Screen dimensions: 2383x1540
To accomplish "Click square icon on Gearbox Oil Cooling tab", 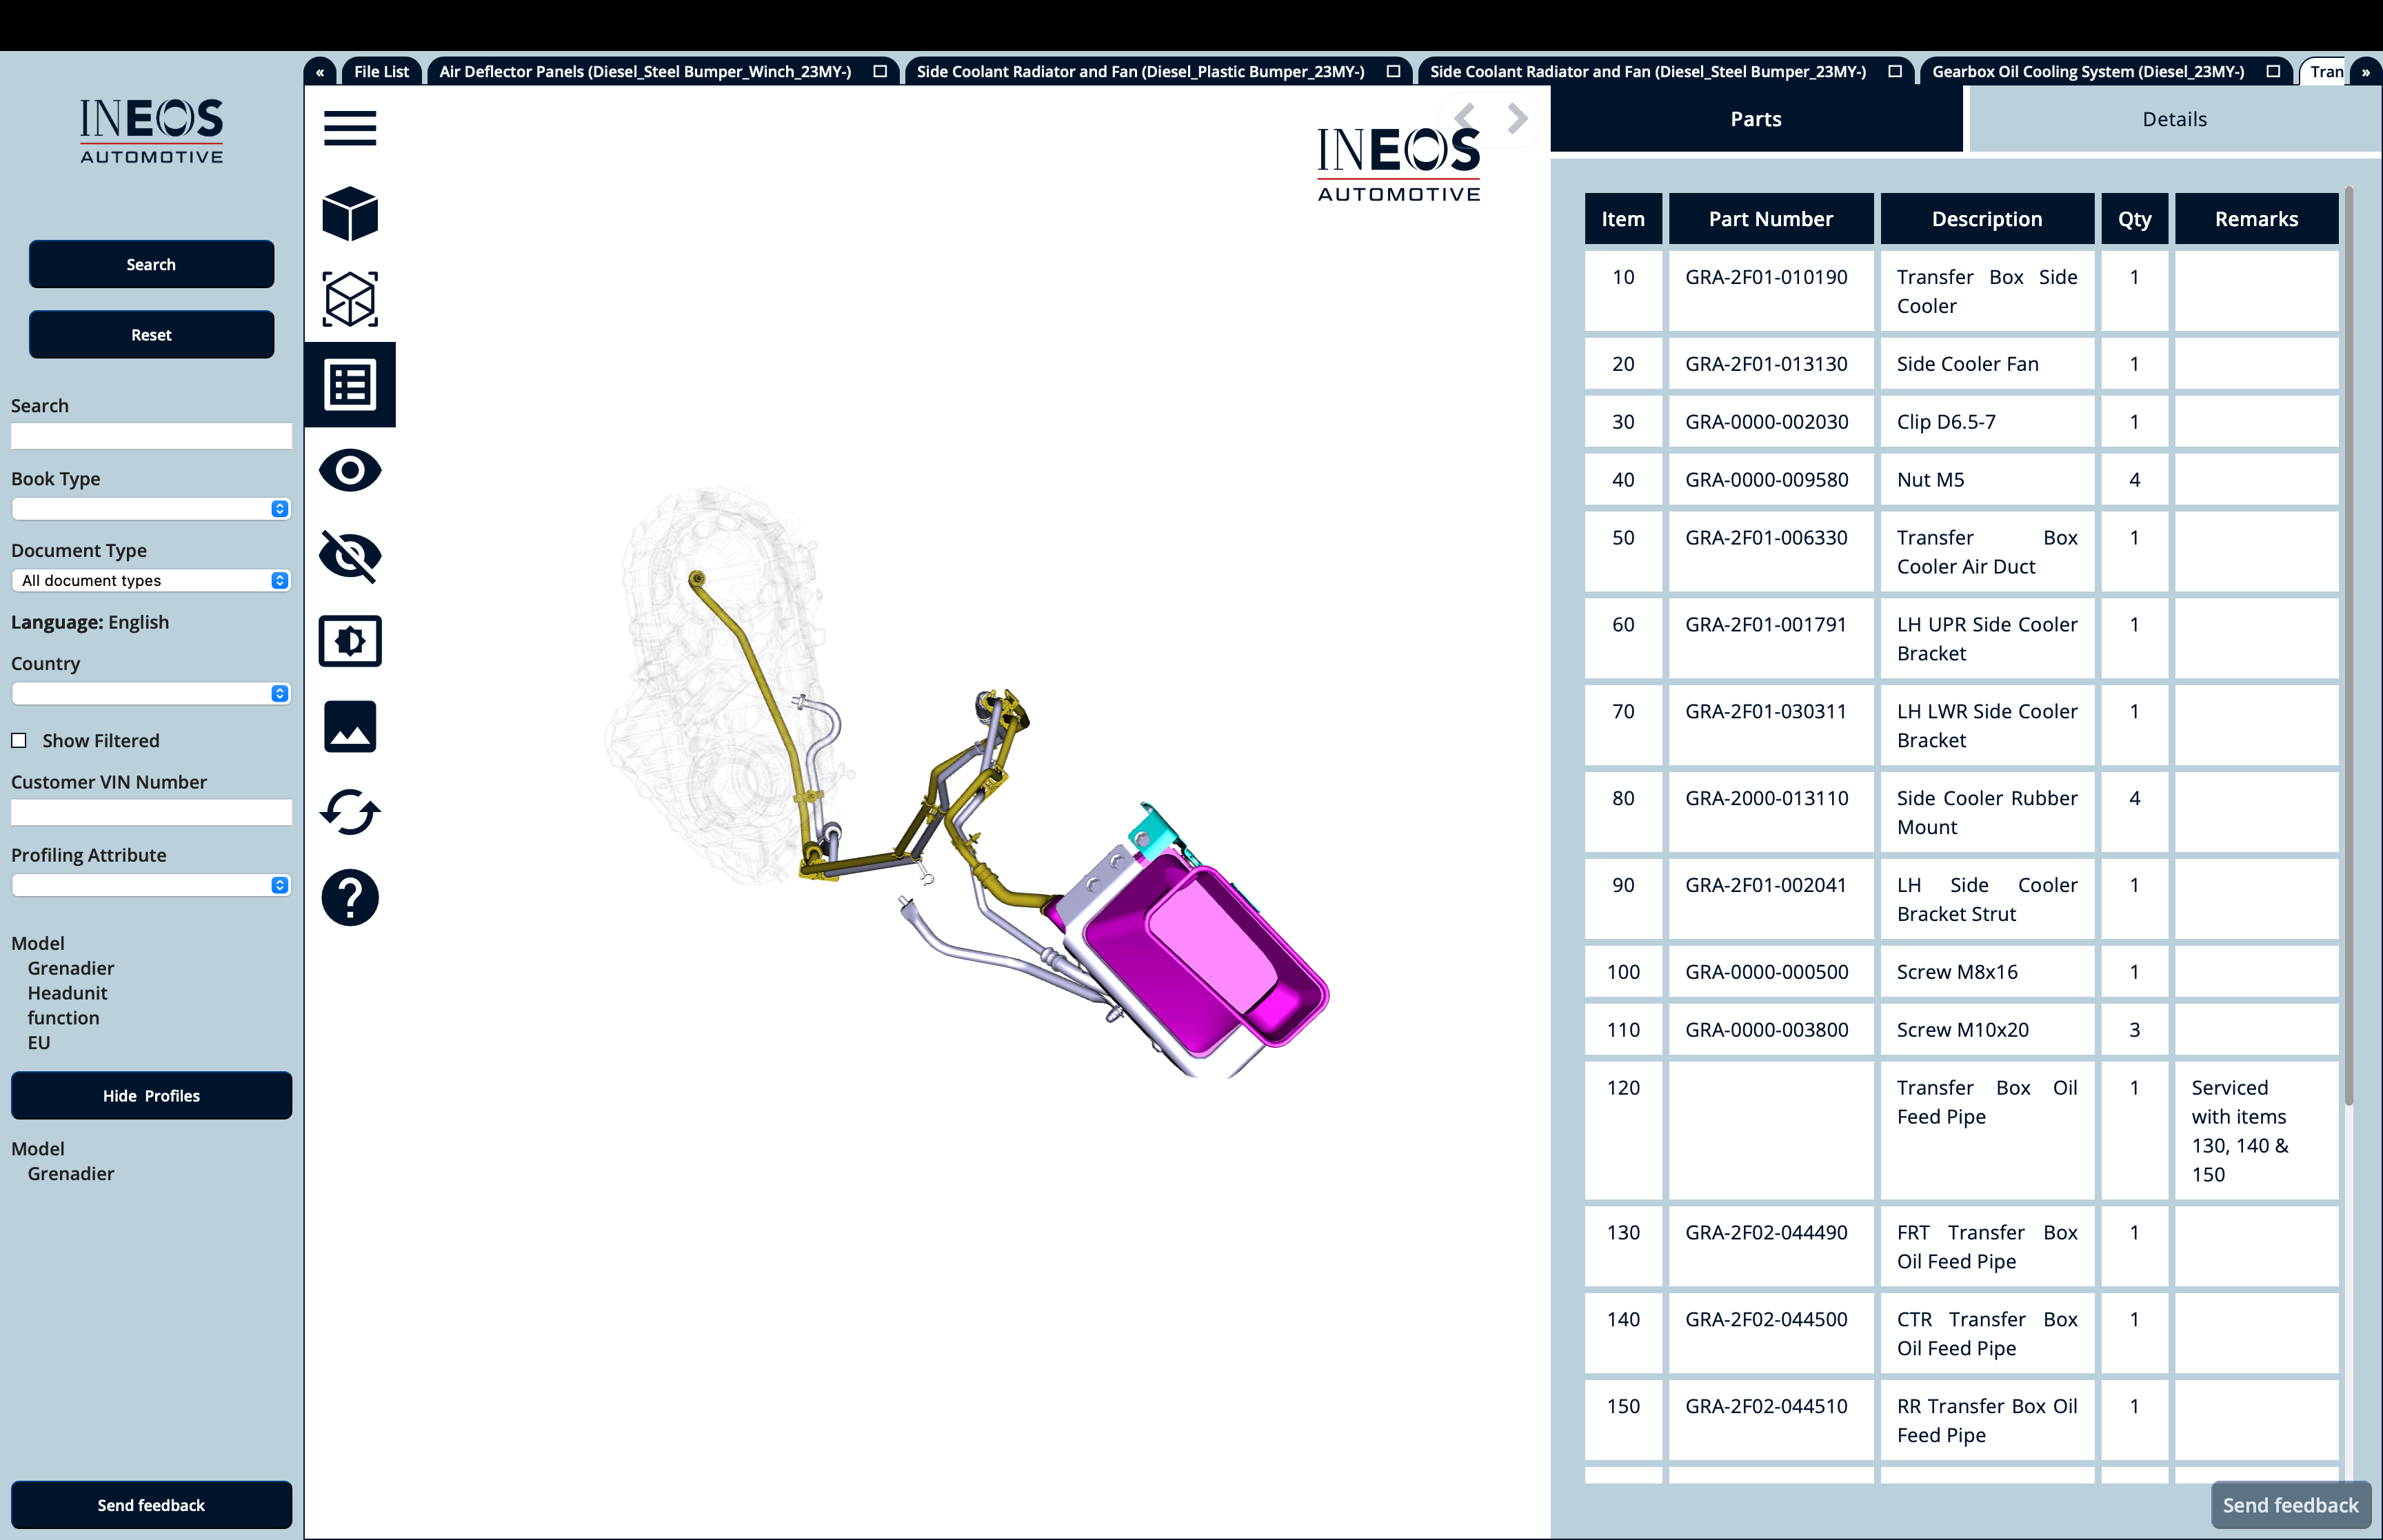I will pyautogui.click(x=2273, y=71).
